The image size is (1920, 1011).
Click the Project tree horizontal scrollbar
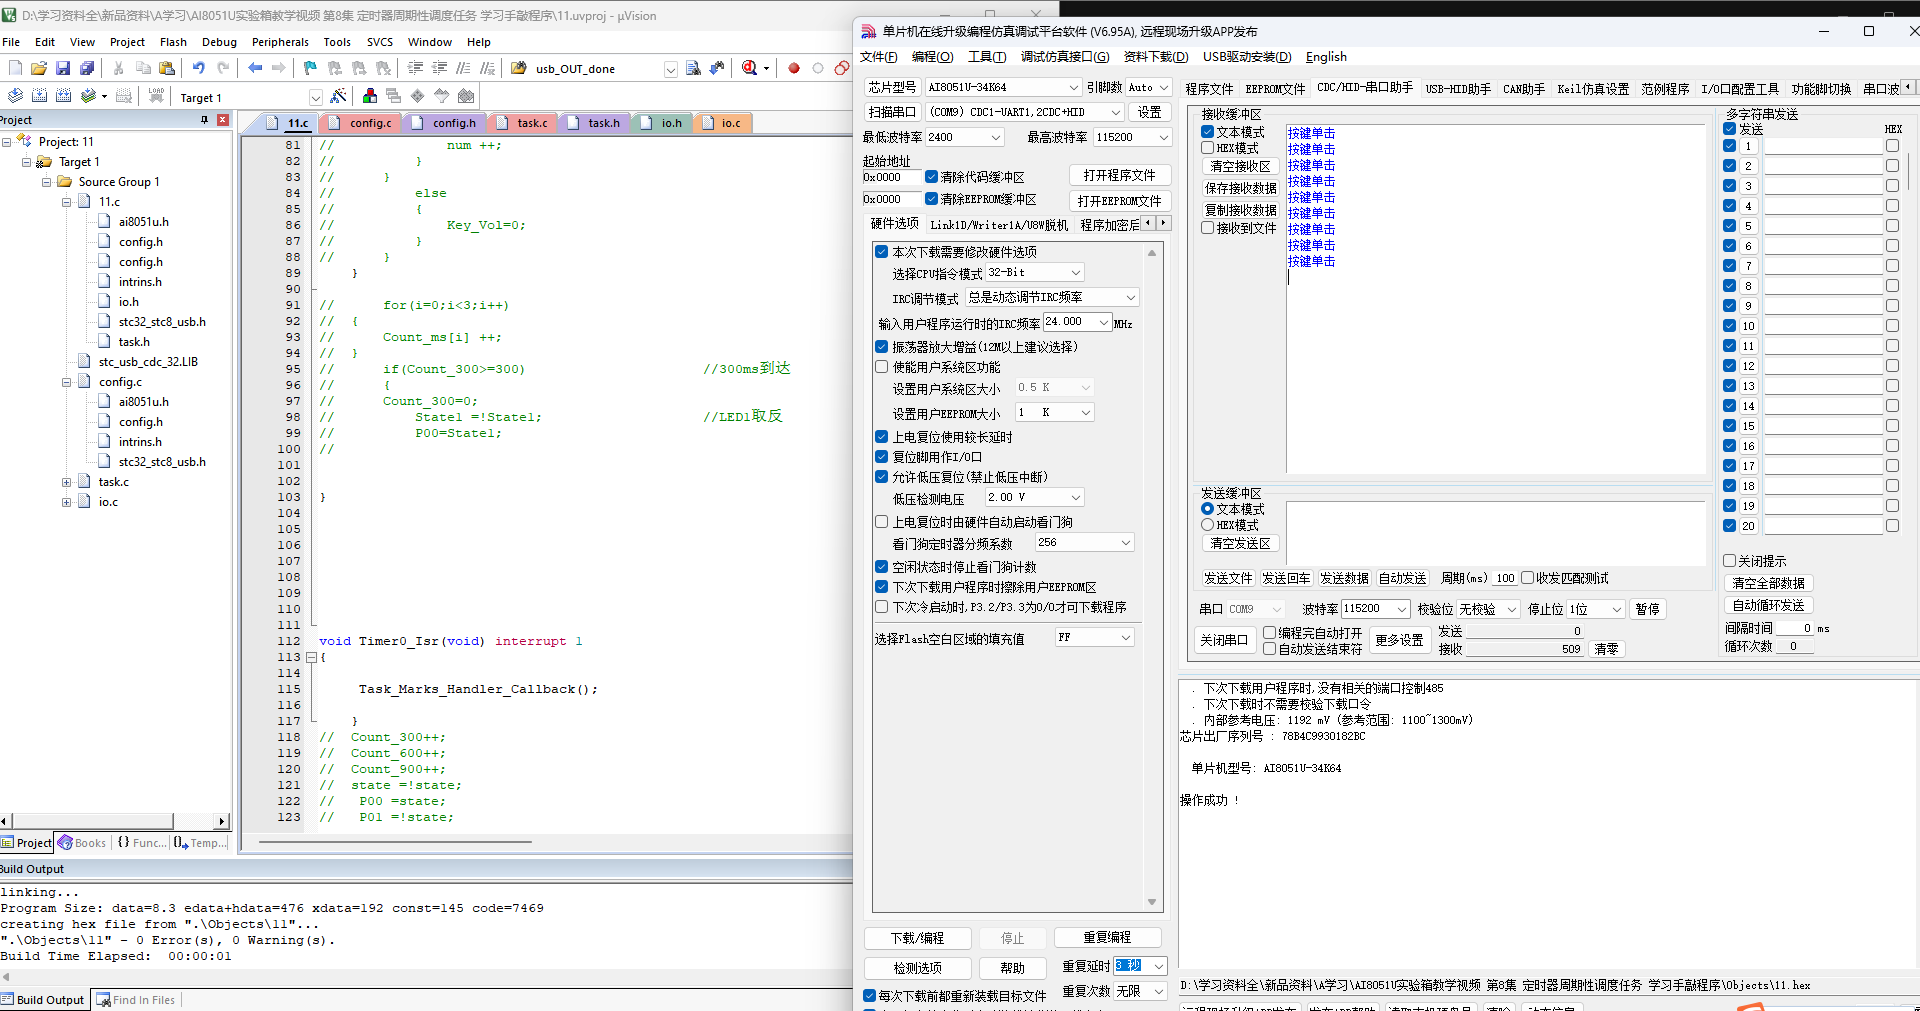click(113, 822)
